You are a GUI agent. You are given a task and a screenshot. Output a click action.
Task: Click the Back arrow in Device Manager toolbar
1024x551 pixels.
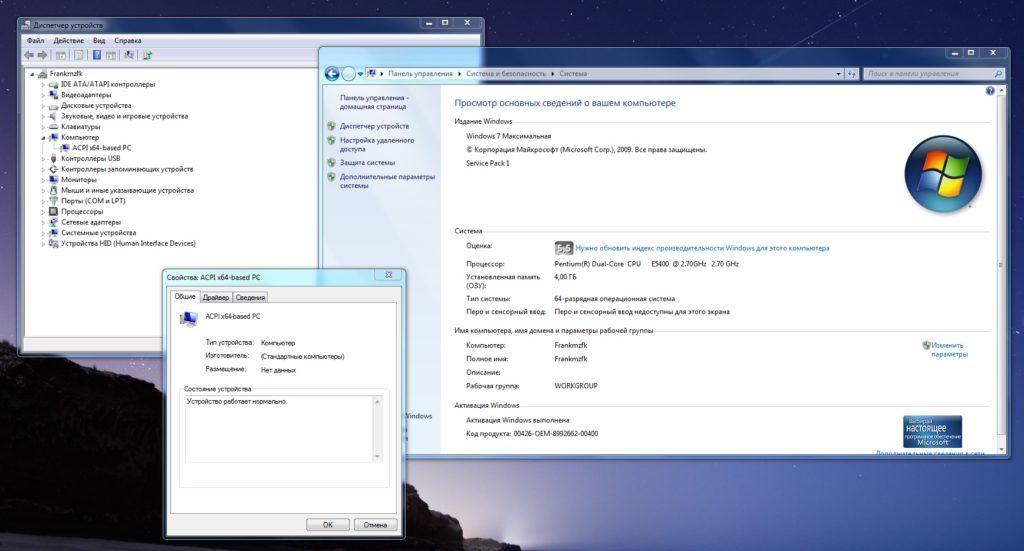[29, 55]
